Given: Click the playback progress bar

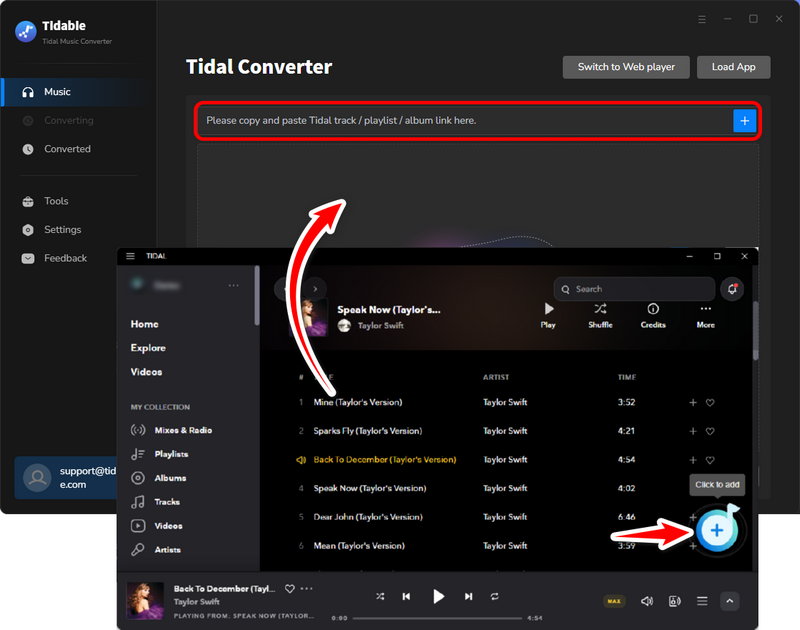Looking at the screenshot, I should coord(438,618).
